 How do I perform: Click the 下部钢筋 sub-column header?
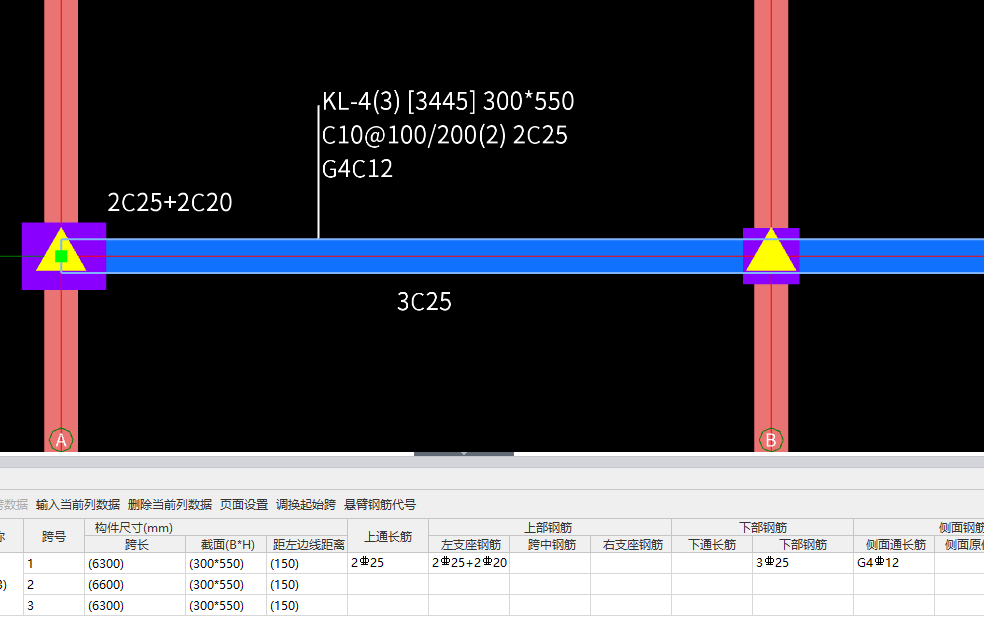(x=803, y=544)
